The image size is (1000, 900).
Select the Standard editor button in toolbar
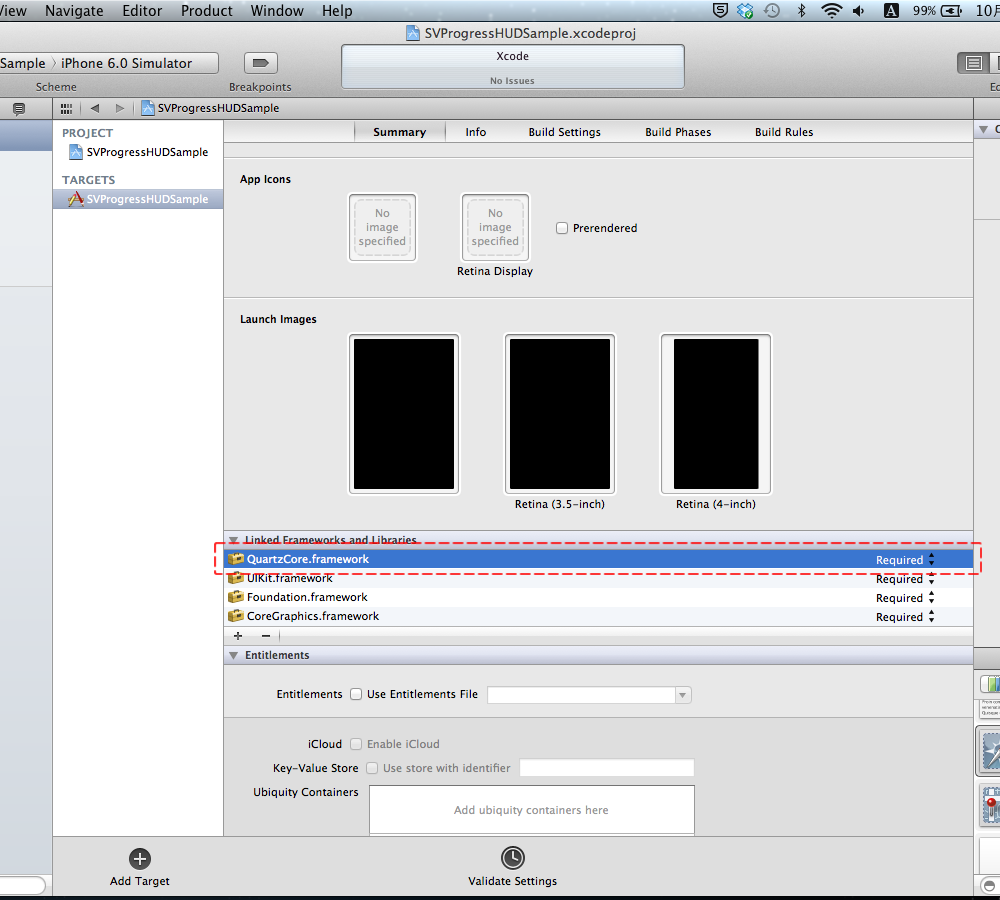point(973,63)
